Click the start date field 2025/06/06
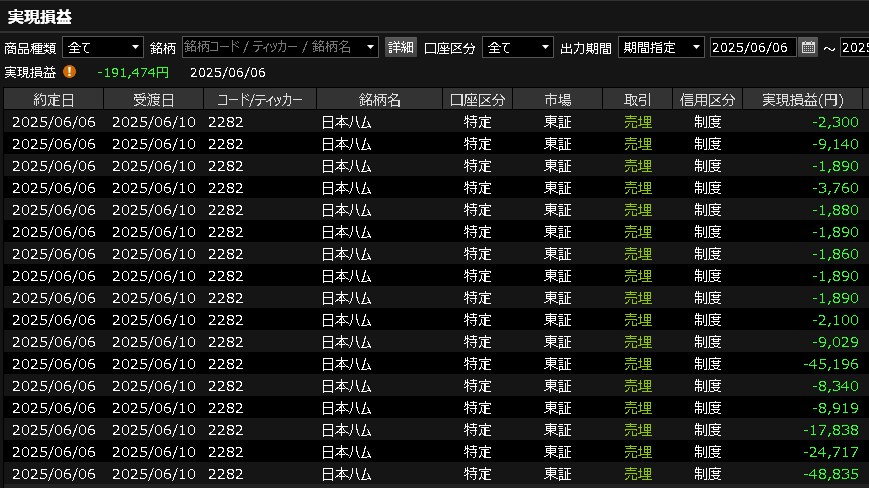Viewport: 869px width, 488px height. coord(753,48)
